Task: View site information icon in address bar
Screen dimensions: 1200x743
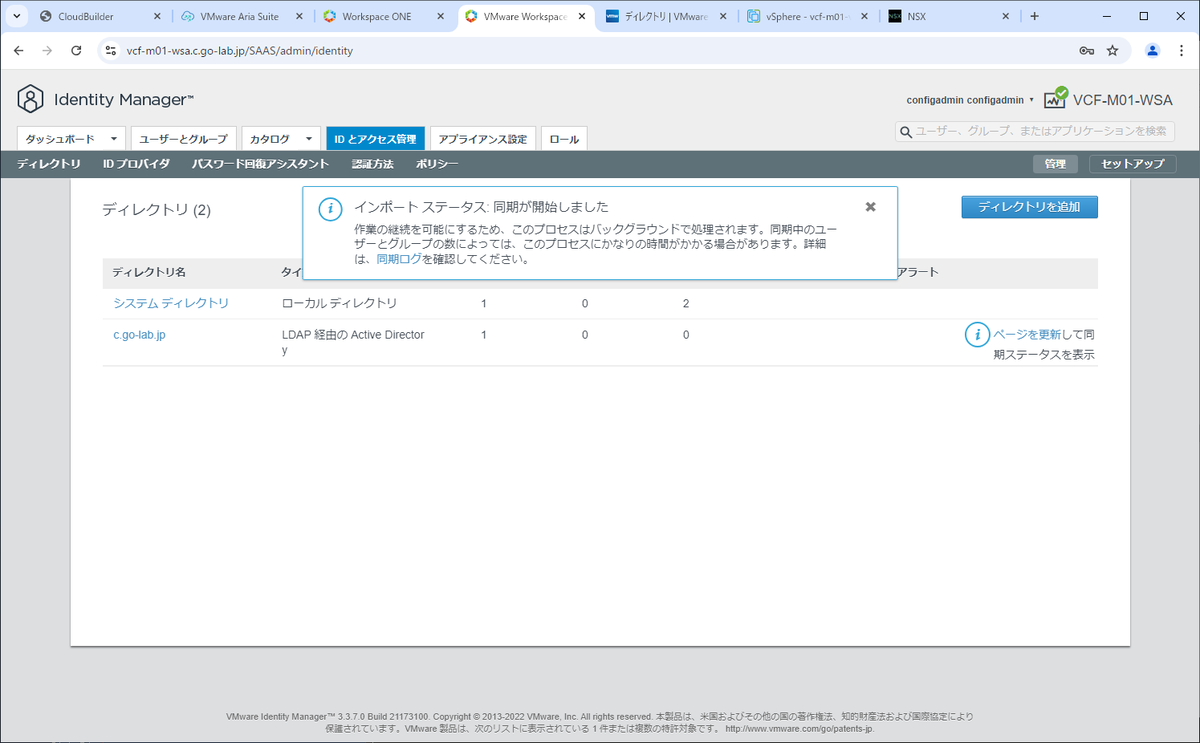Action: point(111,50)
